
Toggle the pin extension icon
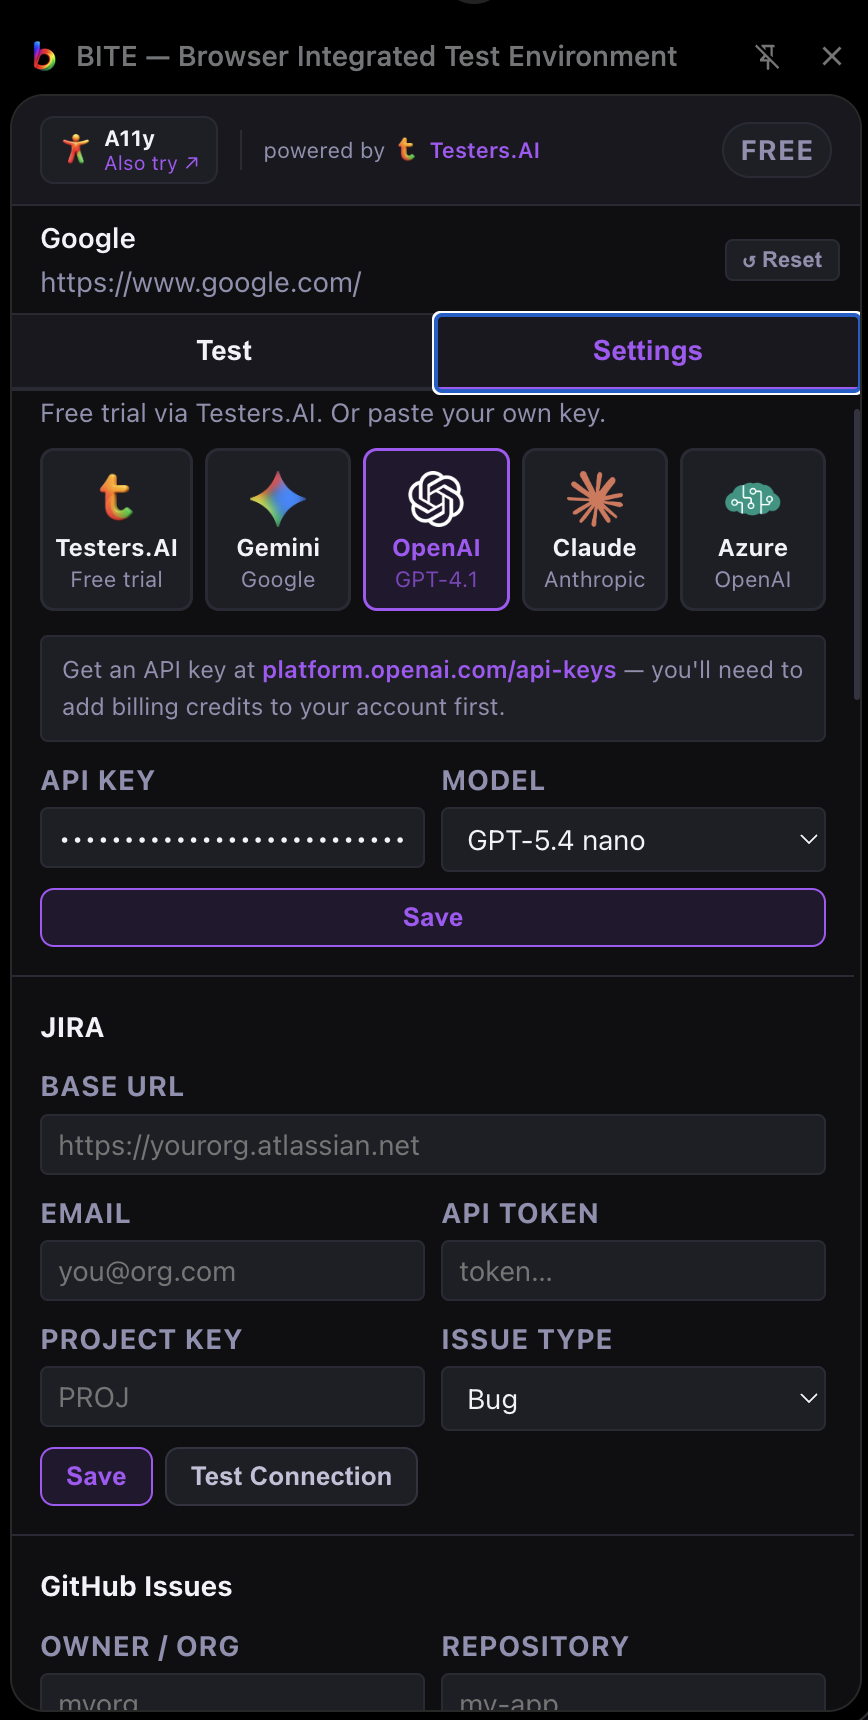[767, 56]
